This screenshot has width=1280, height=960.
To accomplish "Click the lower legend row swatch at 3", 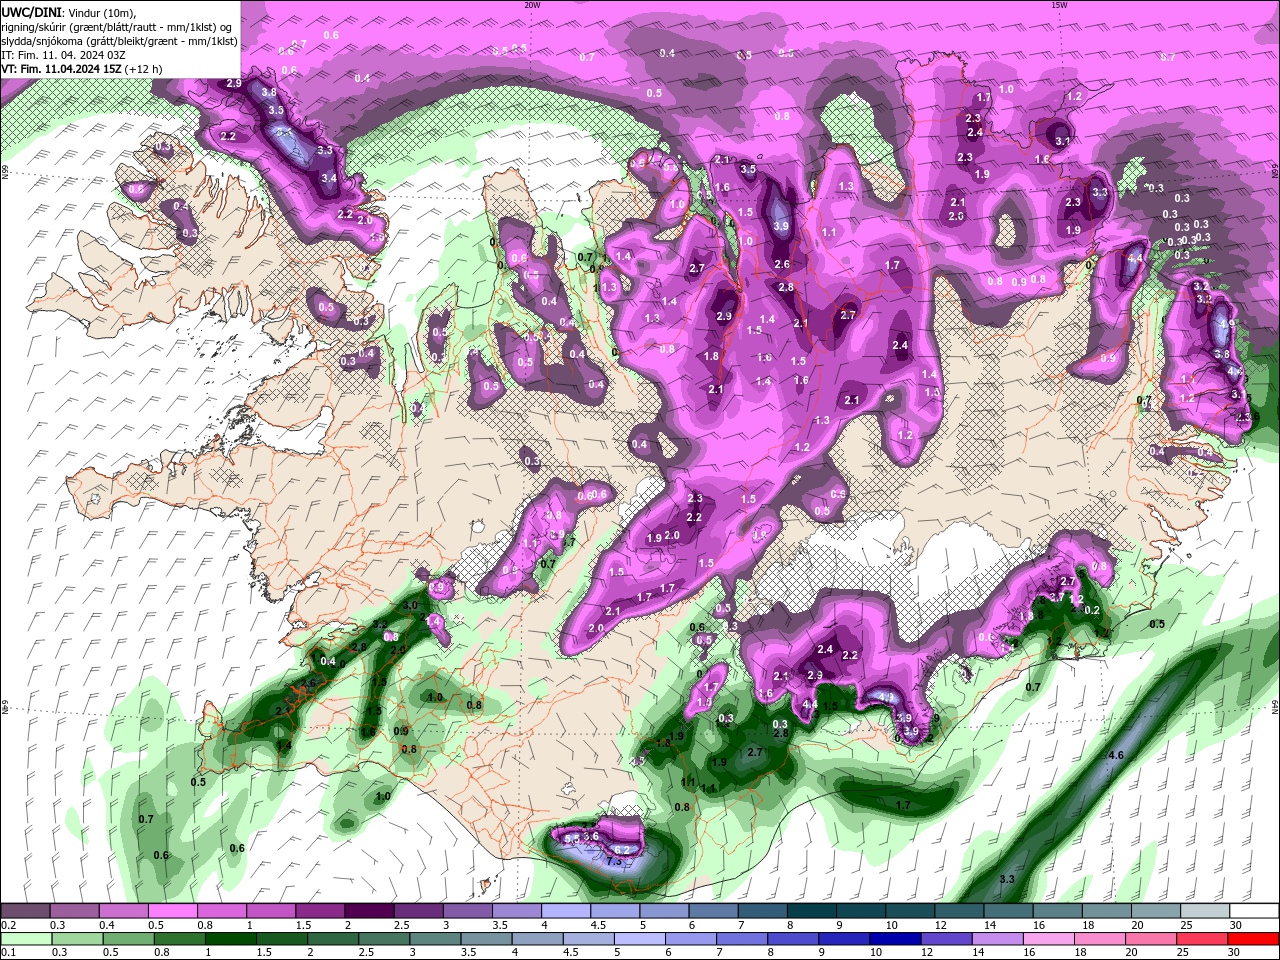I will click(435, 939).
